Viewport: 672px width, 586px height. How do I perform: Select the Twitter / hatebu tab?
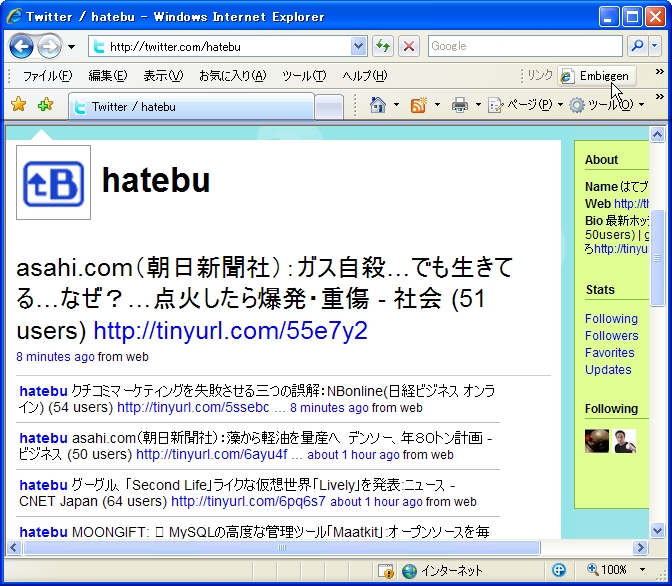(x=191, y=107)
